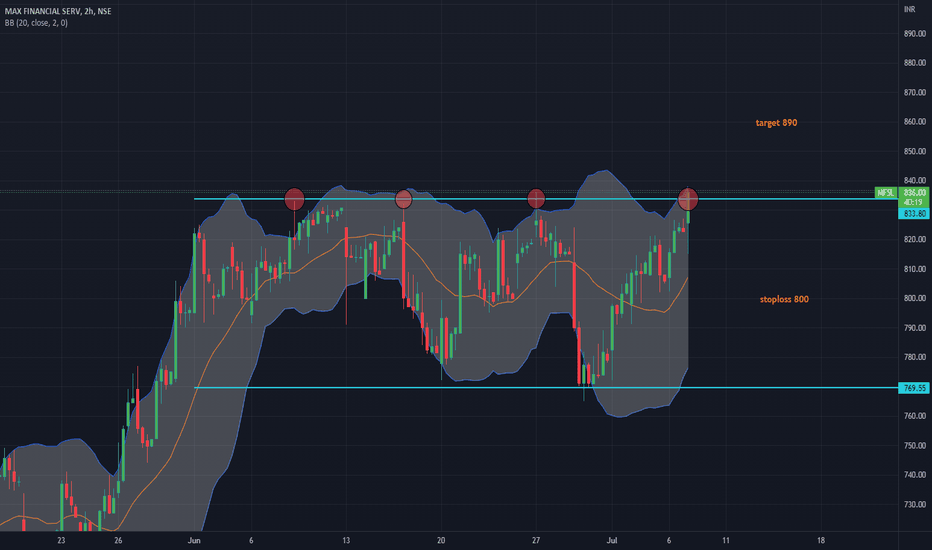
Task: Click the 750.00 price axis label
Action: coord(915,445)
